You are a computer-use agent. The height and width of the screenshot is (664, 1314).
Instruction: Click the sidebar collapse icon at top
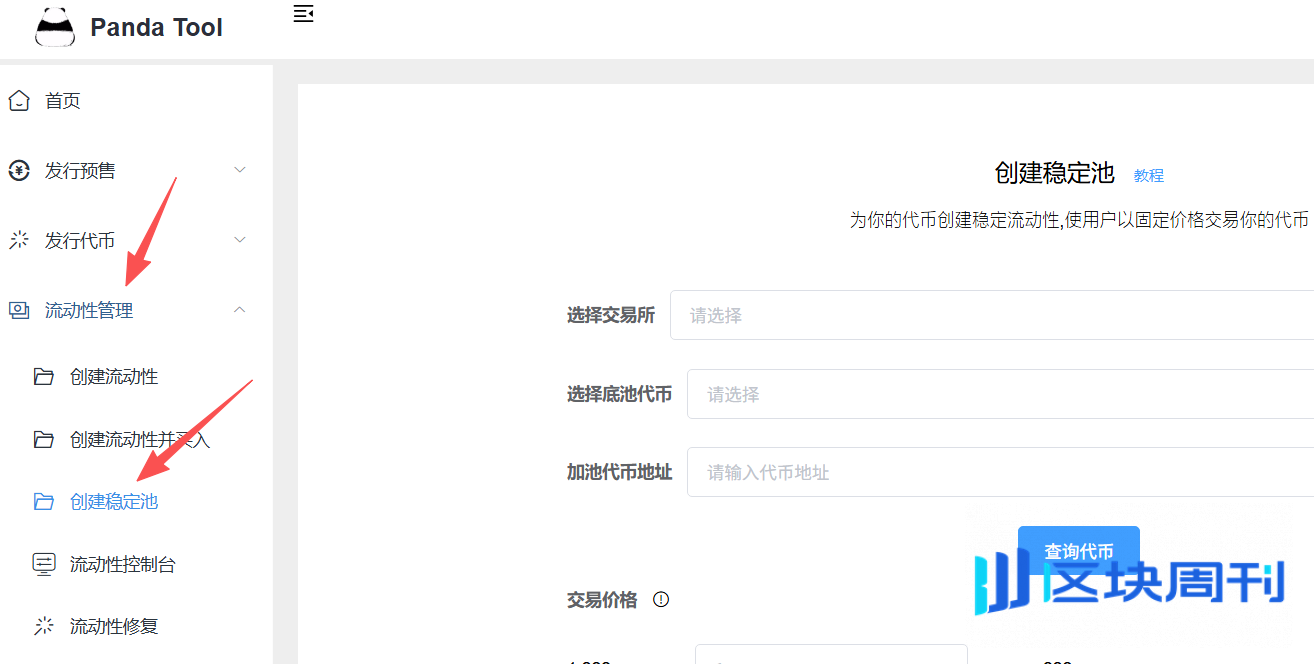click(302, 14)
